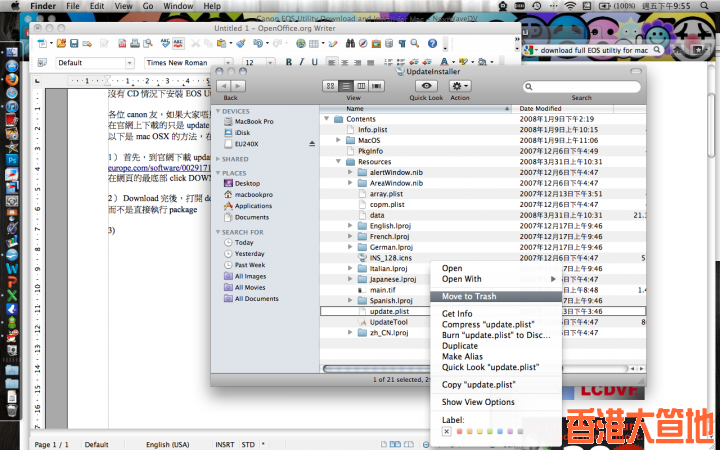Click the Spellcheck icon in Writer toolbar
The height and width of the screenshot is (450, 720).
point(165,44)
